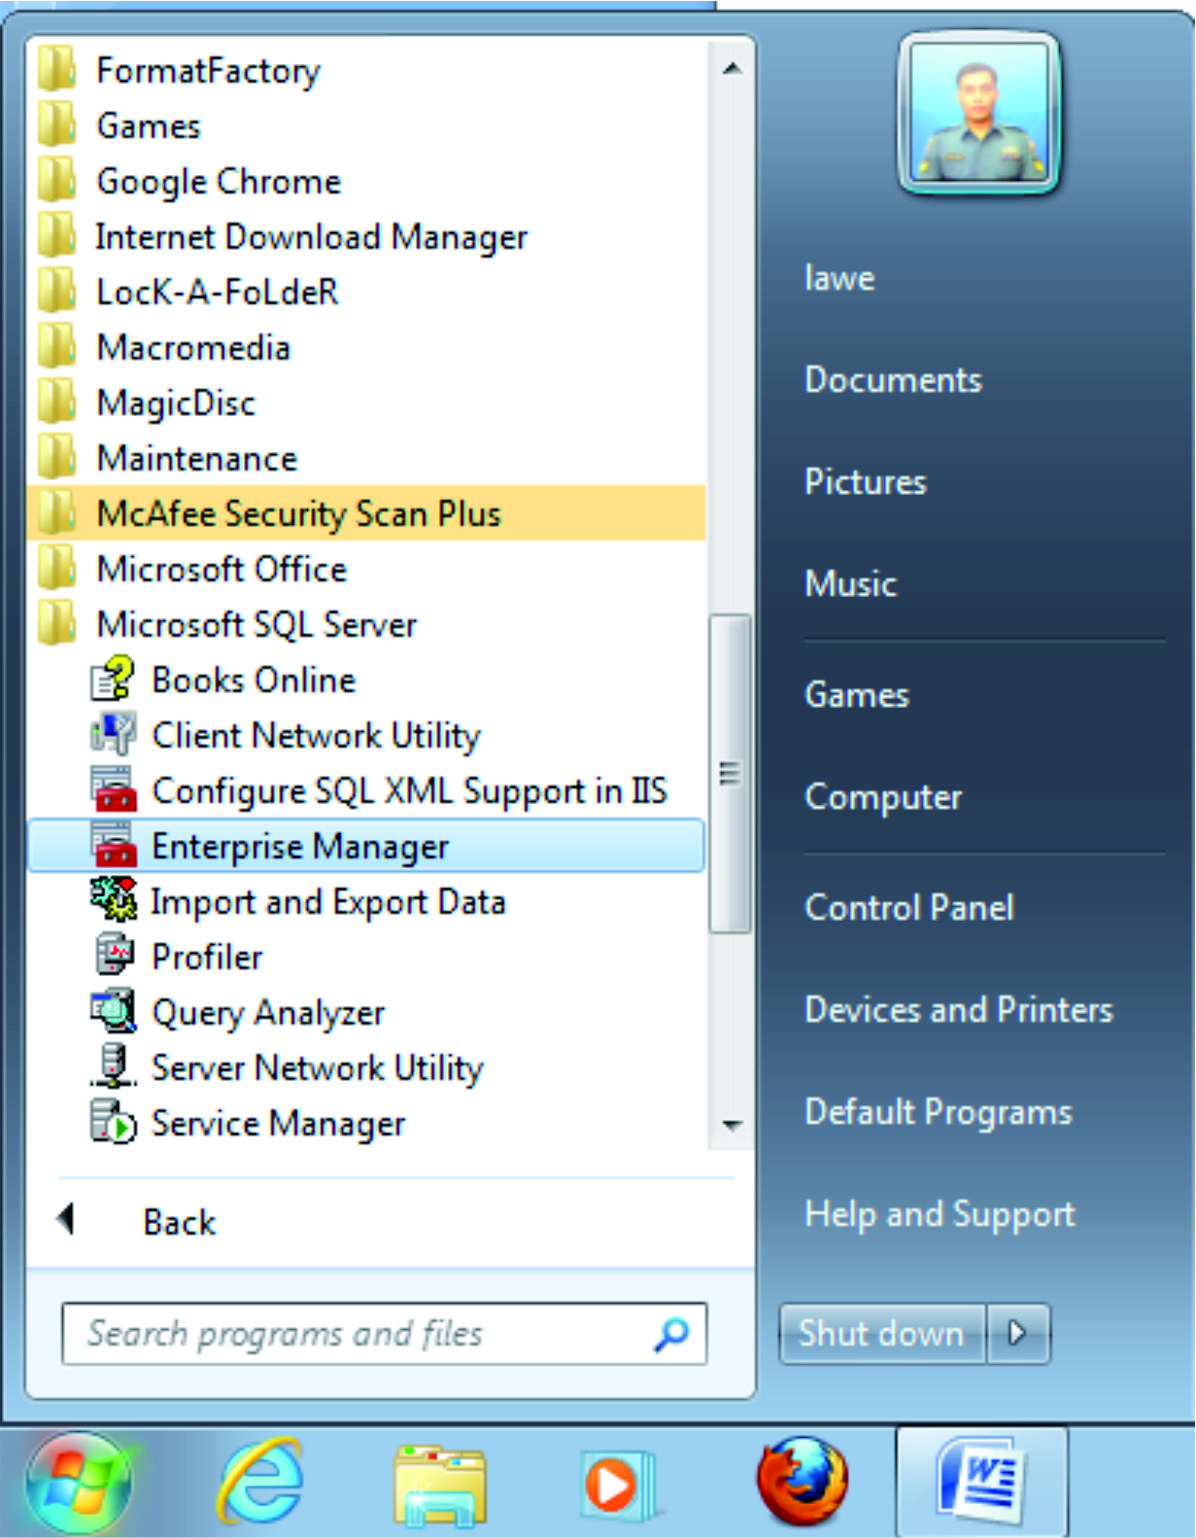The width and height of the screenshot is (1196, 1538).
Task: Open Help and Support
Action: 940,1215
